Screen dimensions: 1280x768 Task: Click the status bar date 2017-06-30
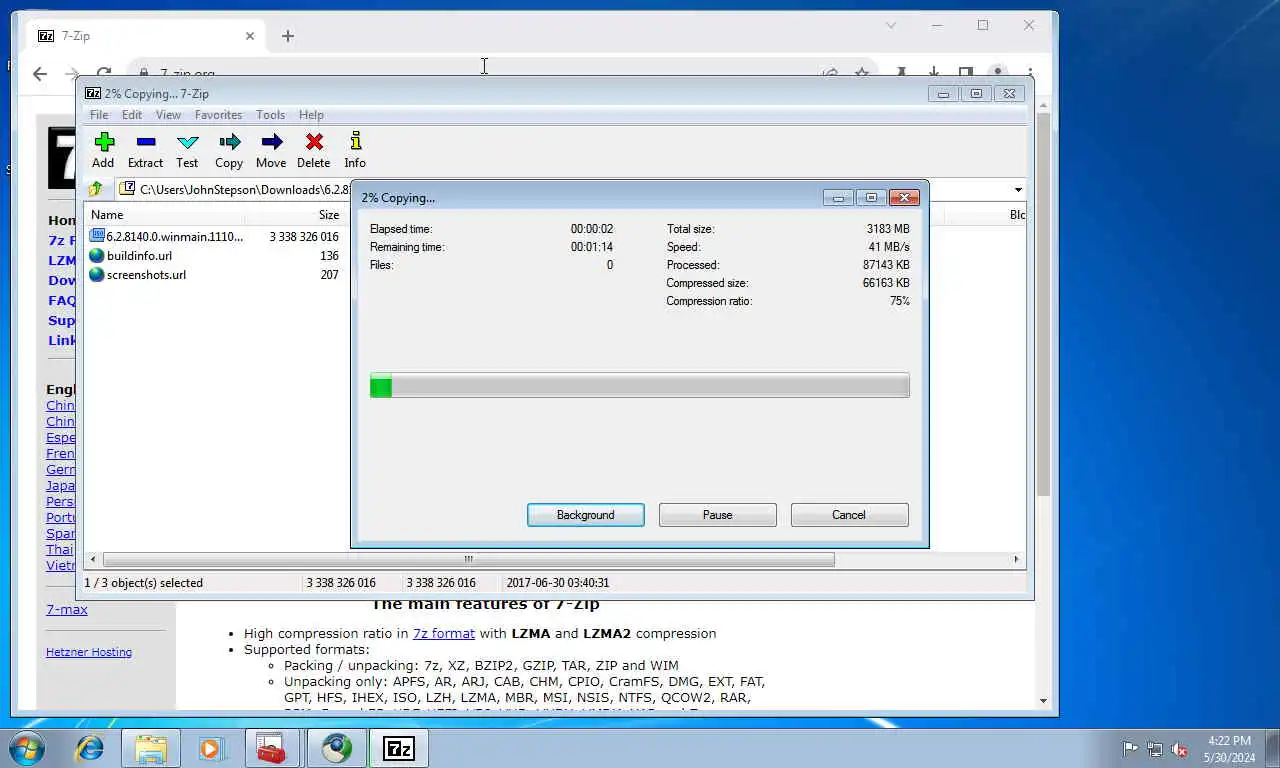pyautogui.click(x=558, y=583)
